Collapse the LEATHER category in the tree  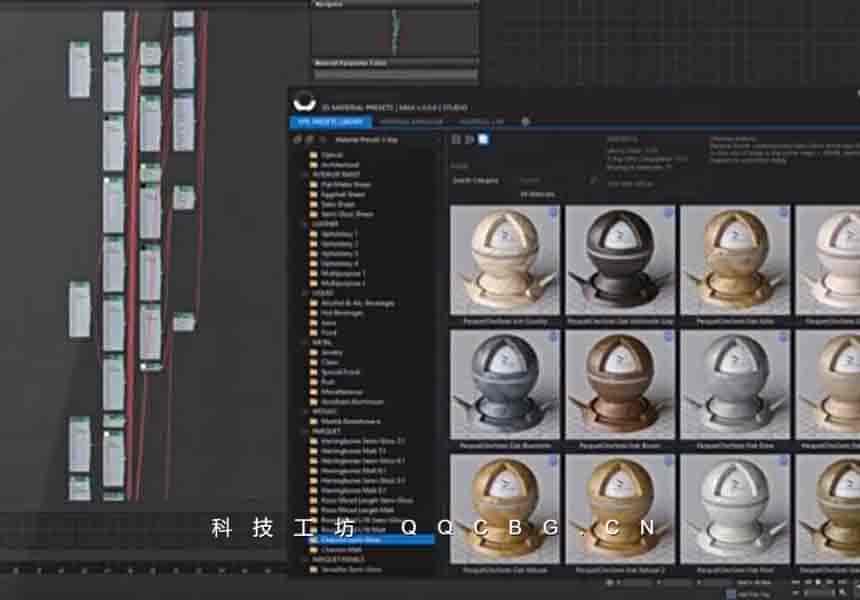click(x=304, y=224)
